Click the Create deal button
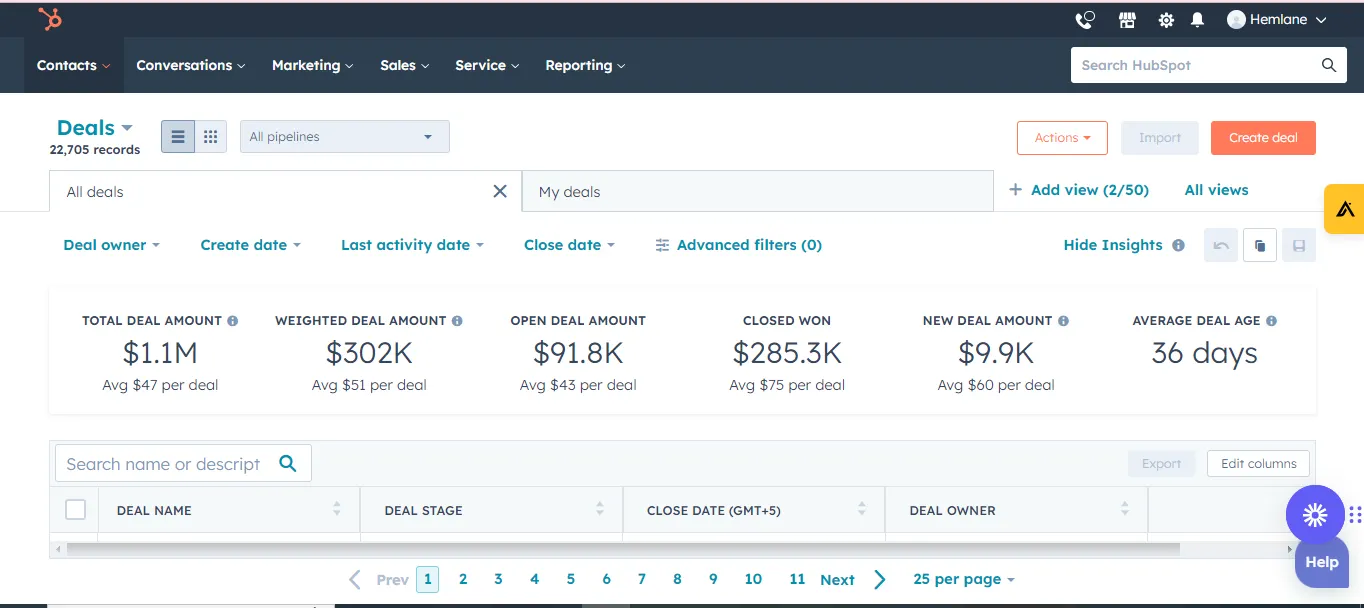The height and width of the screenshot is (608, 1364). tap(1262, 138)
